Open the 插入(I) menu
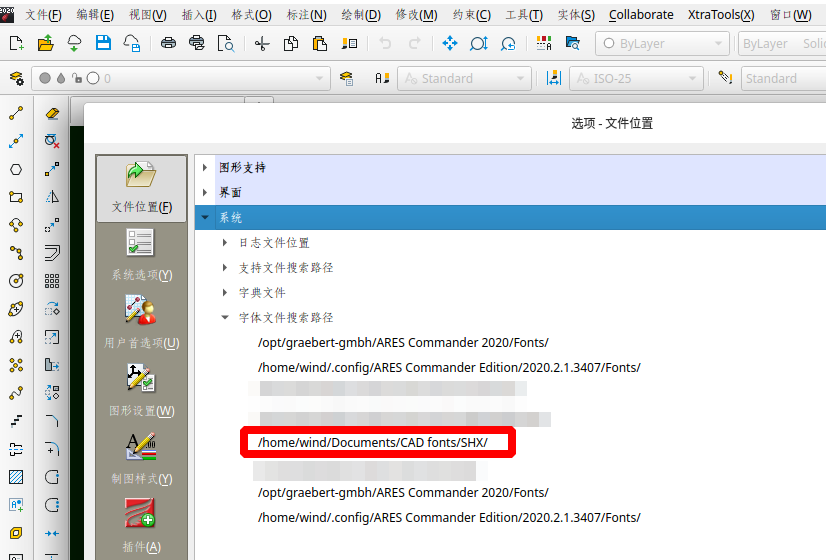This screenshot has width=826, height=560. point(199,15)
